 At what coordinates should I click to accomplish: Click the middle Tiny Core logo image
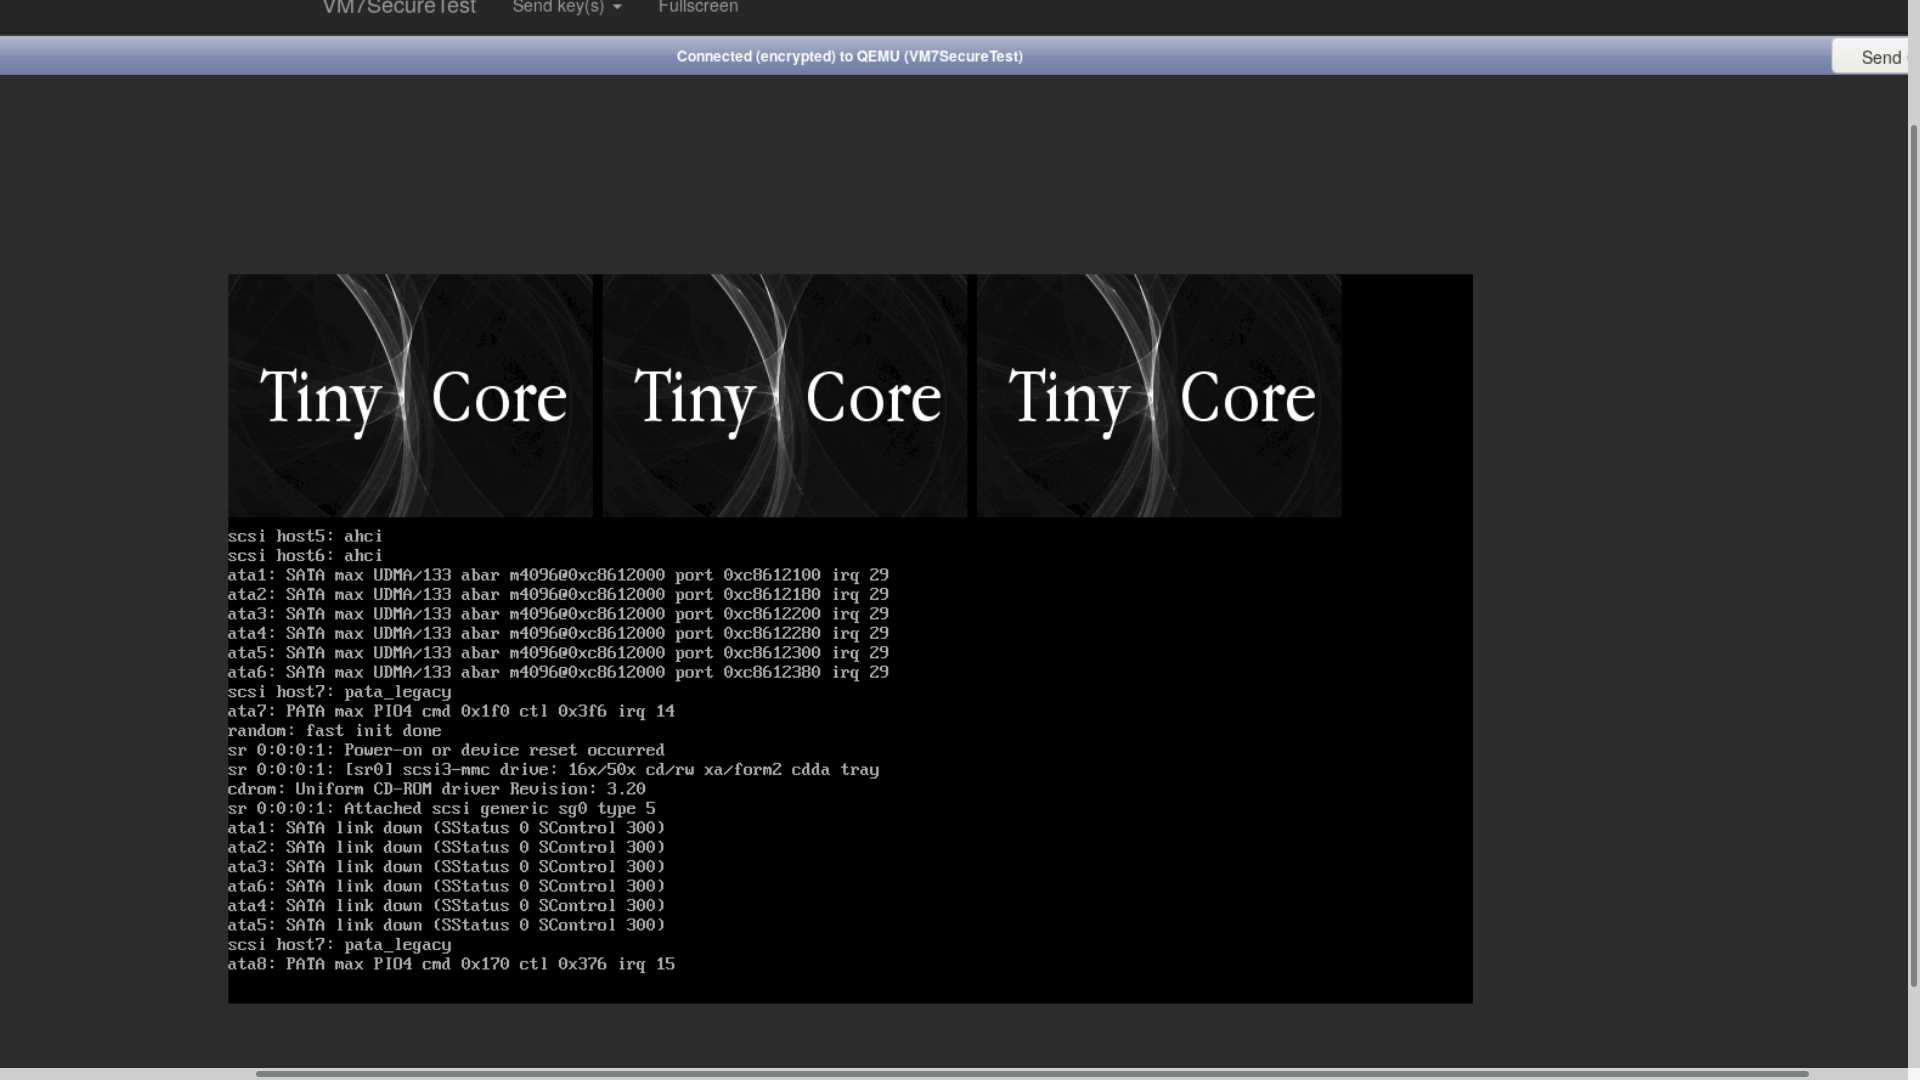coord(785,396)
